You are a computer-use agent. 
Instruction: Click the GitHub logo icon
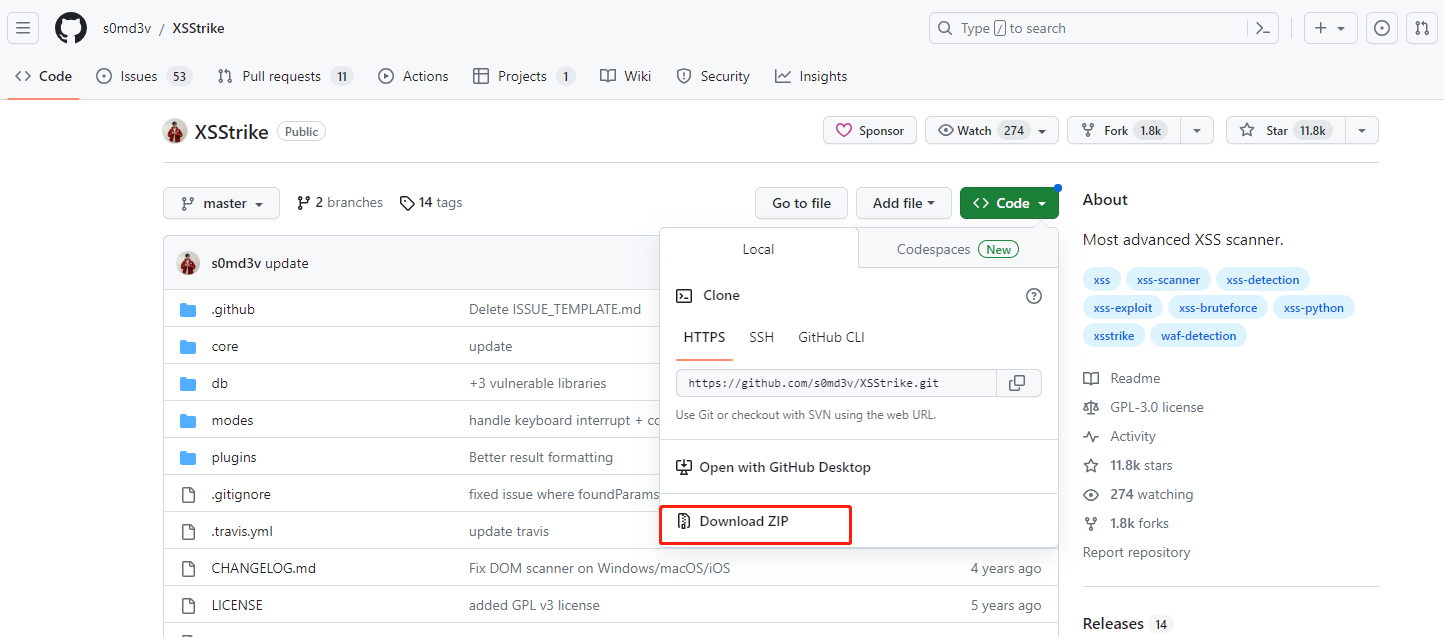[71, 28]
